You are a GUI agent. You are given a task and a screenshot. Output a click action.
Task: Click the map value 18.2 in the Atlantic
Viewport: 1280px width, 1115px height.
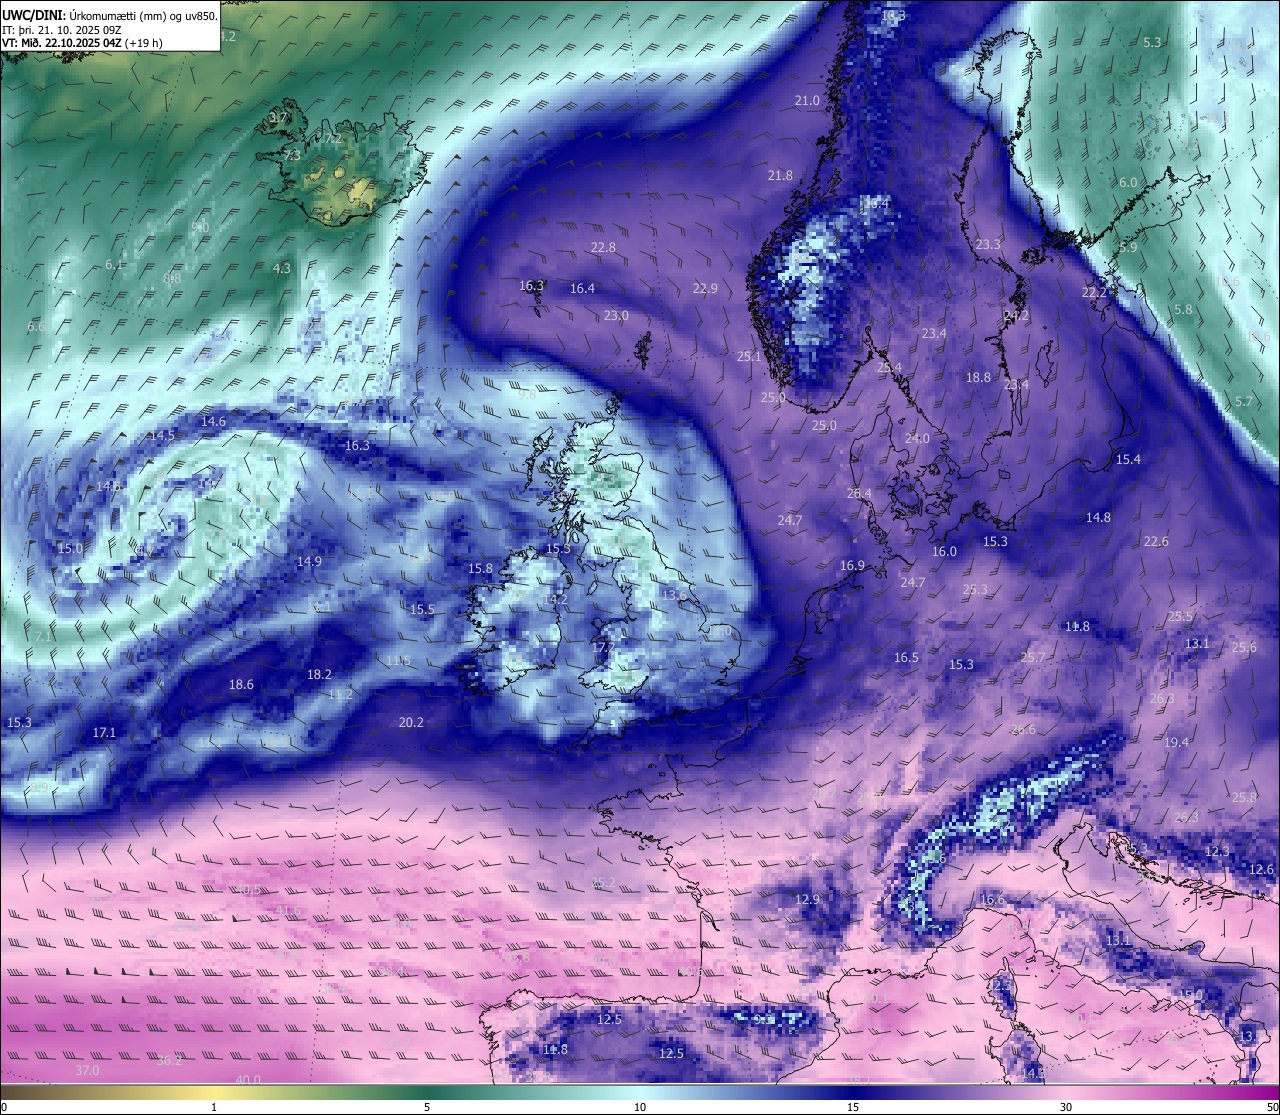(319, 674)
